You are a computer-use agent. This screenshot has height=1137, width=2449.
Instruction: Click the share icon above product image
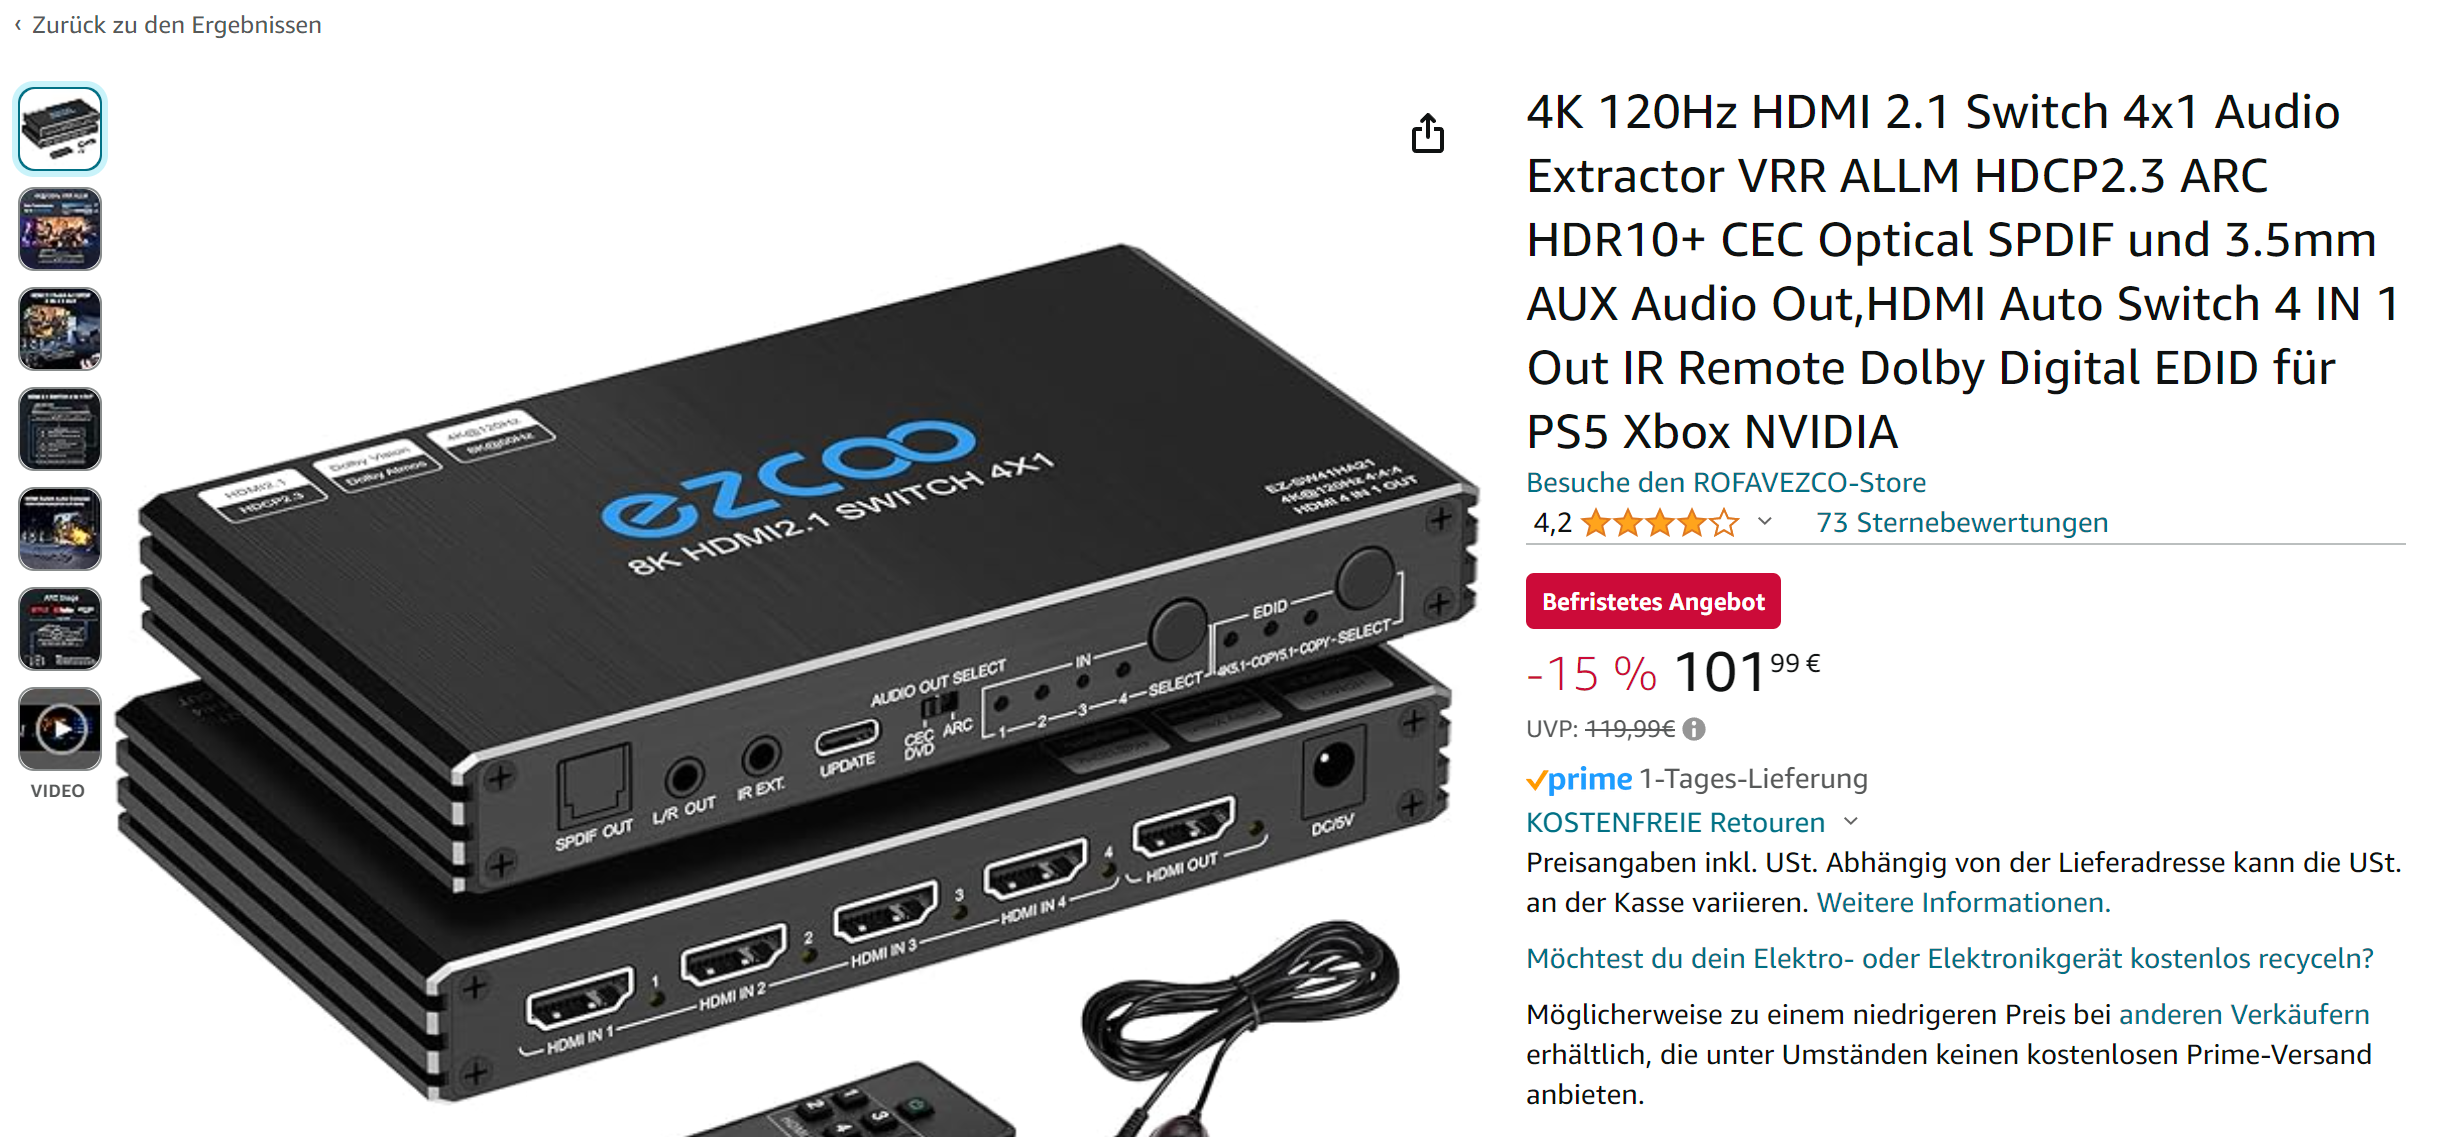tap(1427, 133)
